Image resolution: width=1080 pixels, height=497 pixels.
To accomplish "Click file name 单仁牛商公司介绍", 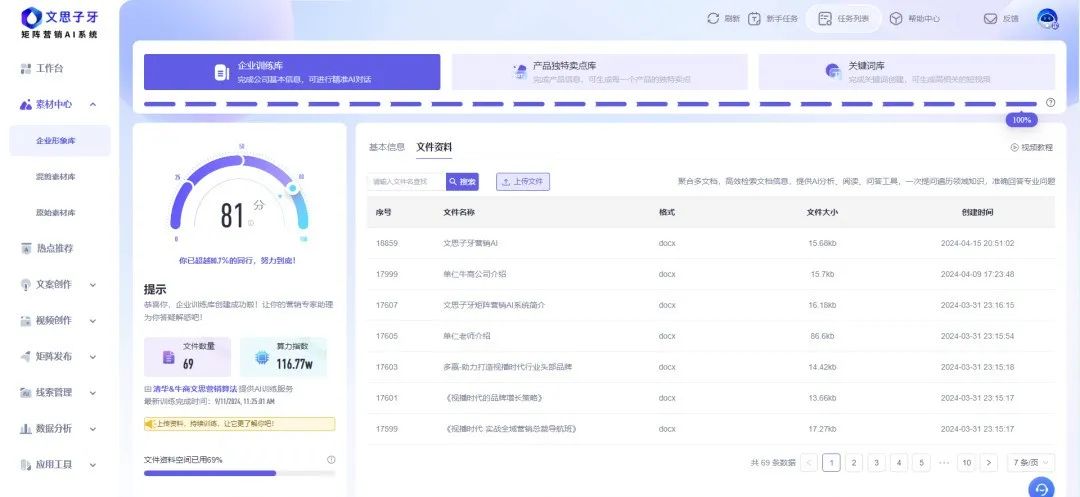I will (x=475, y=274).
